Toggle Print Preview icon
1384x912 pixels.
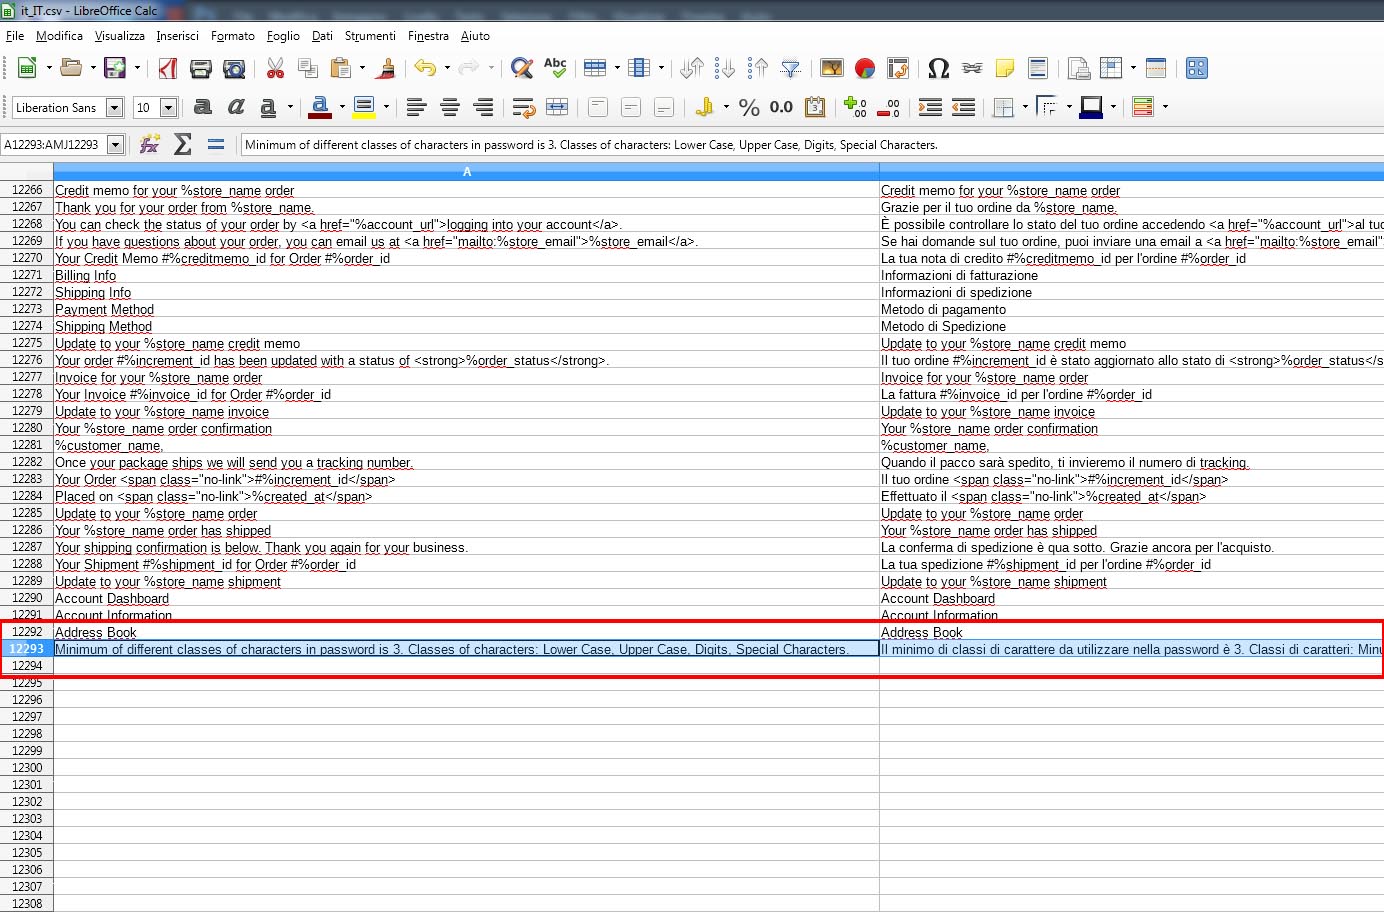pyautogui.click(x=234, y=68)
